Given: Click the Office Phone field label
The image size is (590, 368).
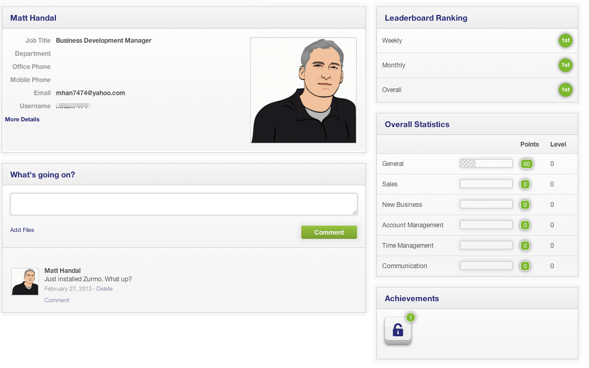Looking at the screenshot, I should [x=31, y=67].
